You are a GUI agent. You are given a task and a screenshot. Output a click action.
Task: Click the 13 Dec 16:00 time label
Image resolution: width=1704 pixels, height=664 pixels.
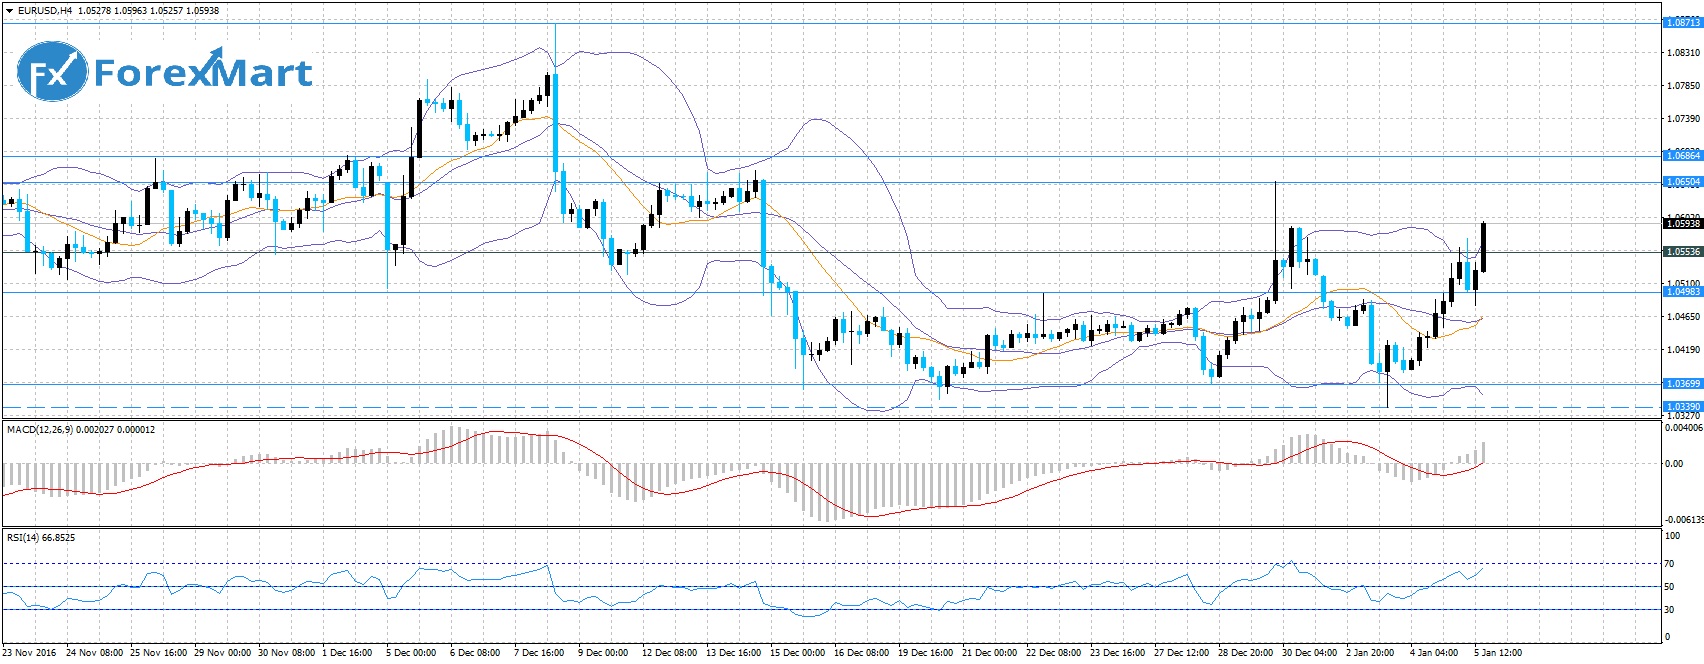(x=734, y=653)
